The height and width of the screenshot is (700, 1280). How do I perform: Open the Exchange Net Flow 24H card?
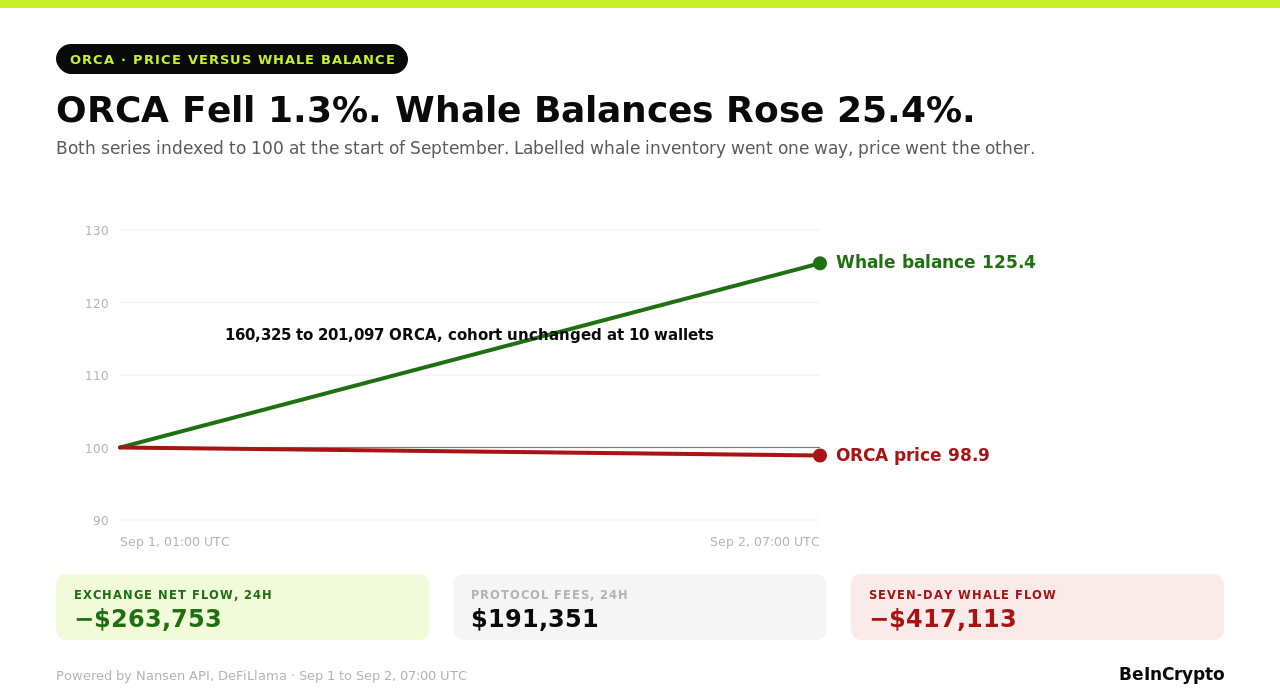pos(242,607)
